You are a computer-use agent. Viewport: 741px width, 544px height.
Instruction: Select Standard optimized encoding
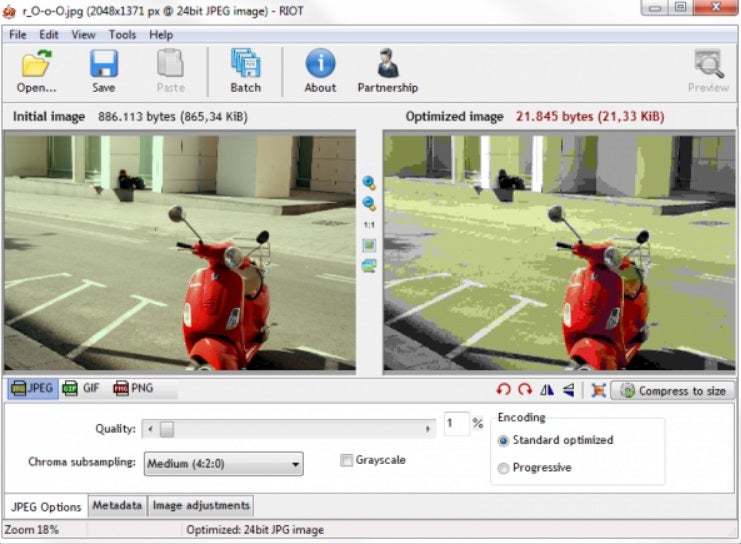[x=503, y=440]
